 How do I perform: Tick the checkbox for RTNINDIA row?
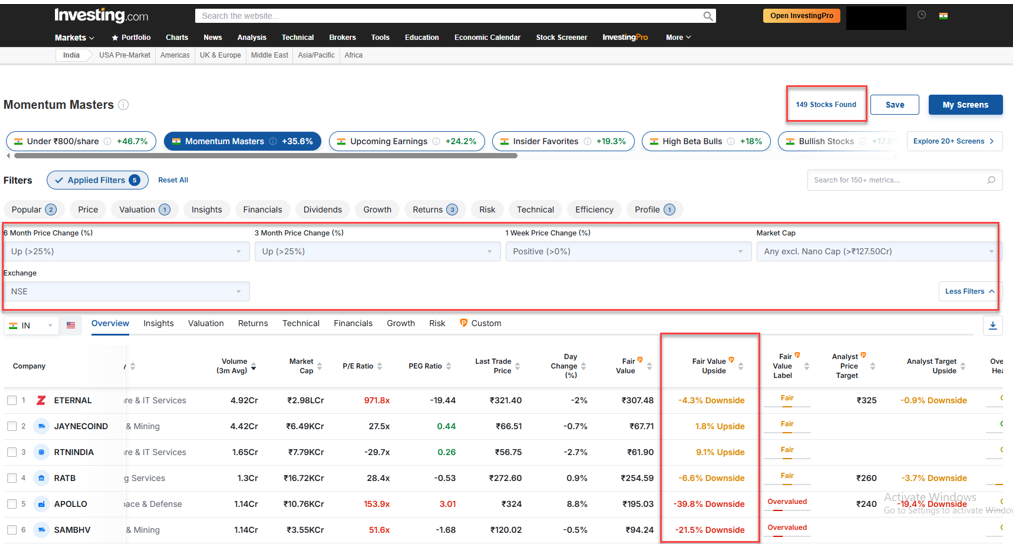tap(12, 452)
